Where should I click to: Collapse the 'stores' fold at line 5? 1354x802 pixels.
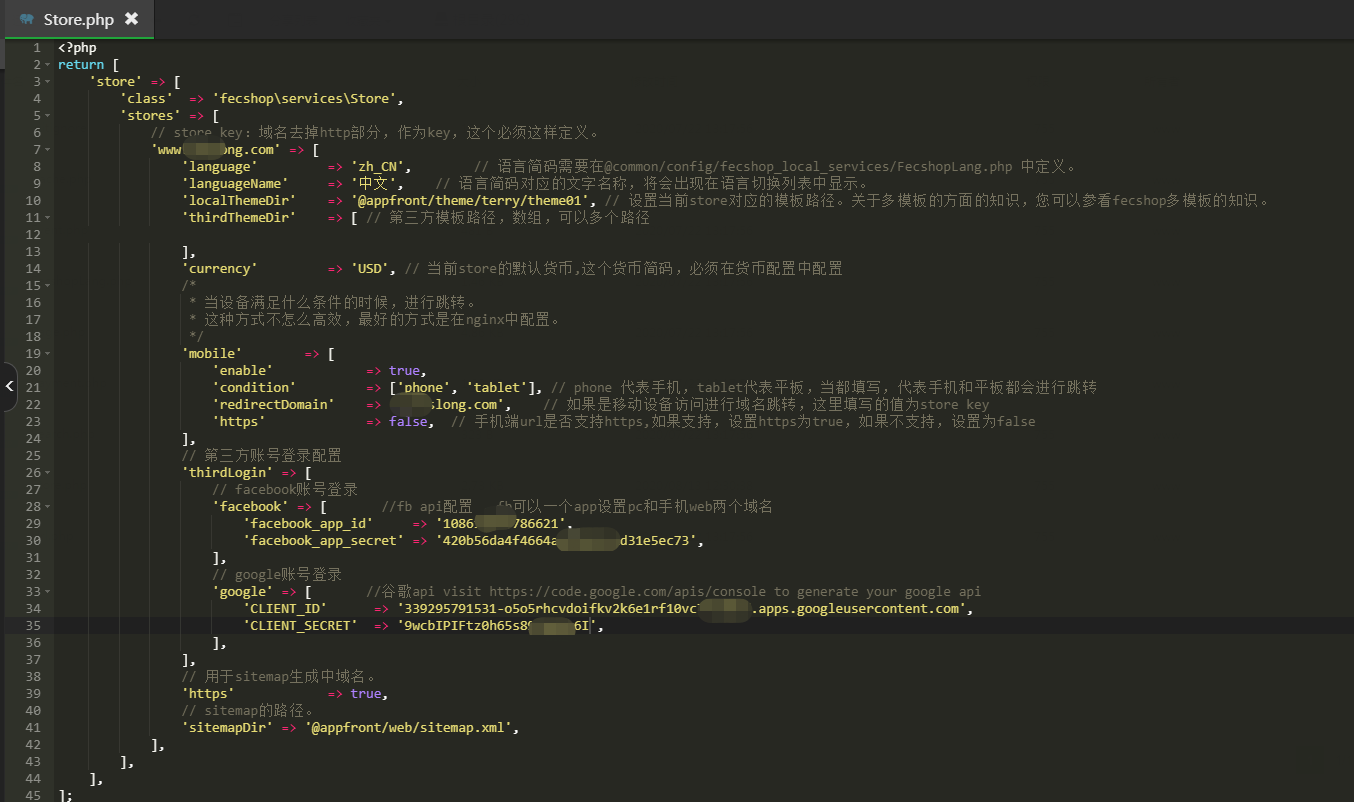(48, 116)
